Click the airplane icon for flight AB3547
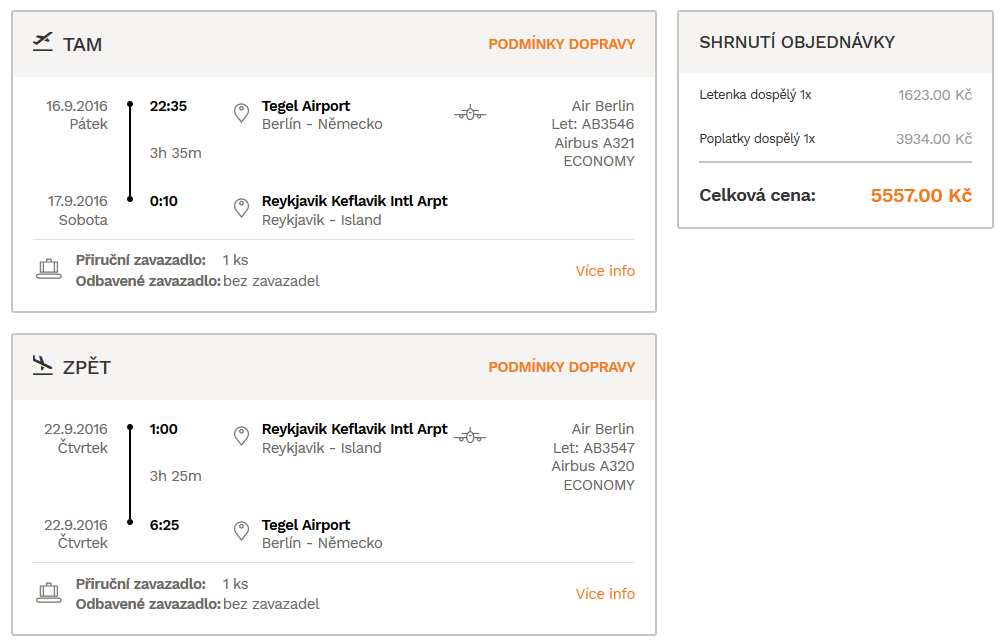1004x642 pixels. (470, 437)
